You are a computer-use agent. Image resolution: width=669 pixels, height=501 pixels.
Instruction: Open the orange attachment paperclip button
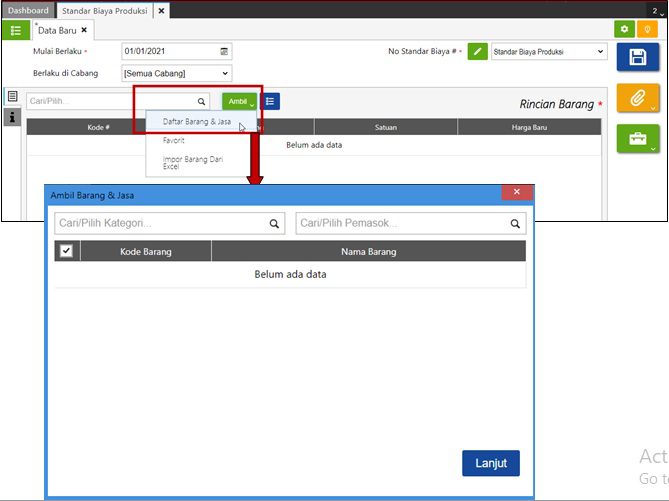pos(637,98)
